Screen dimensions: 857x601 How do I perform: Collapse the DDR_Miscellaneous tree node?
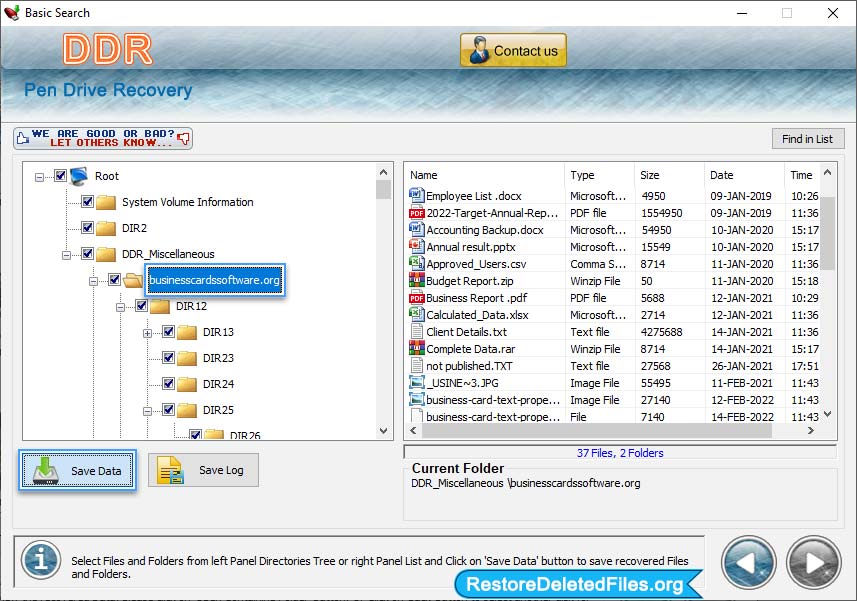tap(66, 255)
